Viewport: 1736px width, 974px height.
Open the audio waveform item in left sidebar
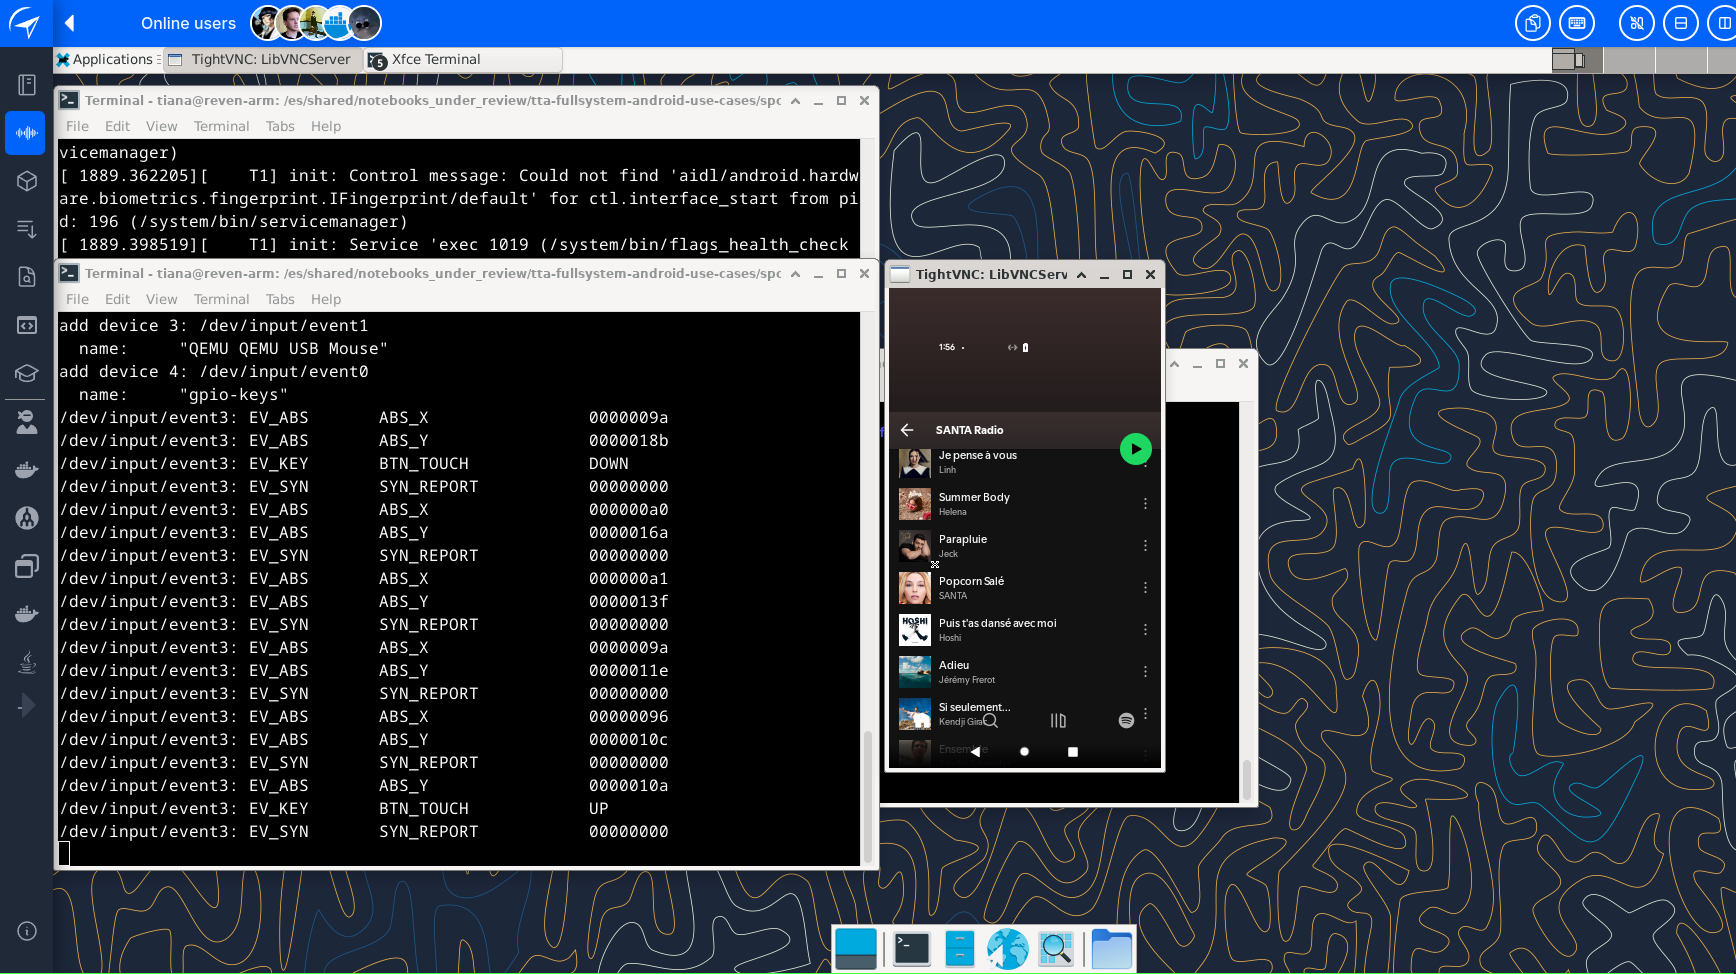coord(26,133)
